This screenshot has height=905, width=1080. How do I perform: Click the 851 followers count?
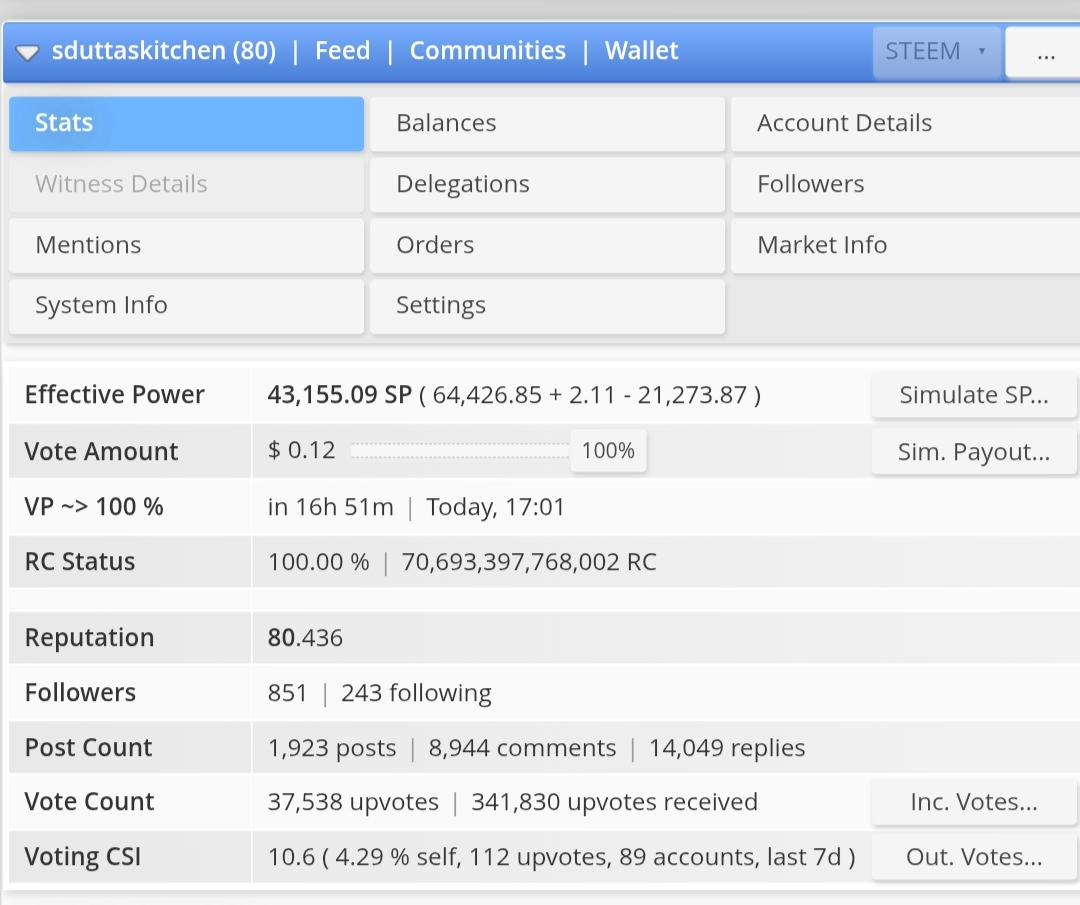click(x=287, y=693)
